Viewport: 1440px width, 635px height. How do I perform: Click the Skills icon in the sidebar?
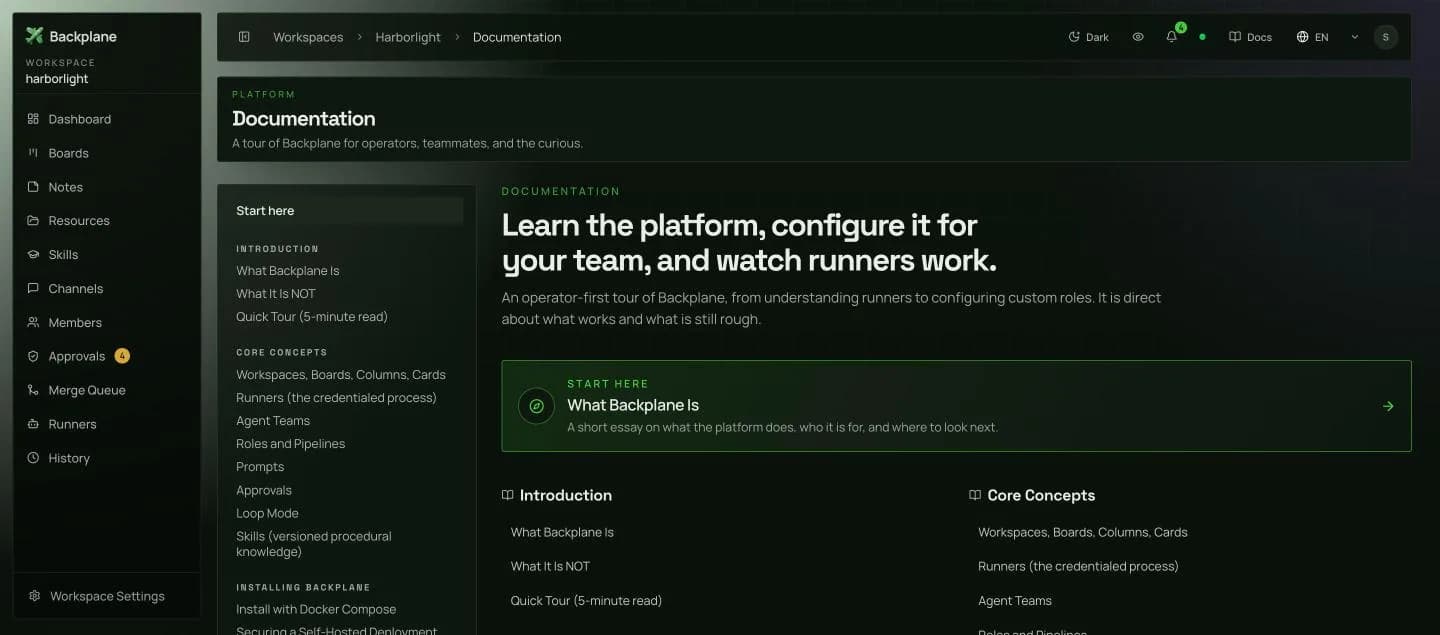(x=33, y=255)
